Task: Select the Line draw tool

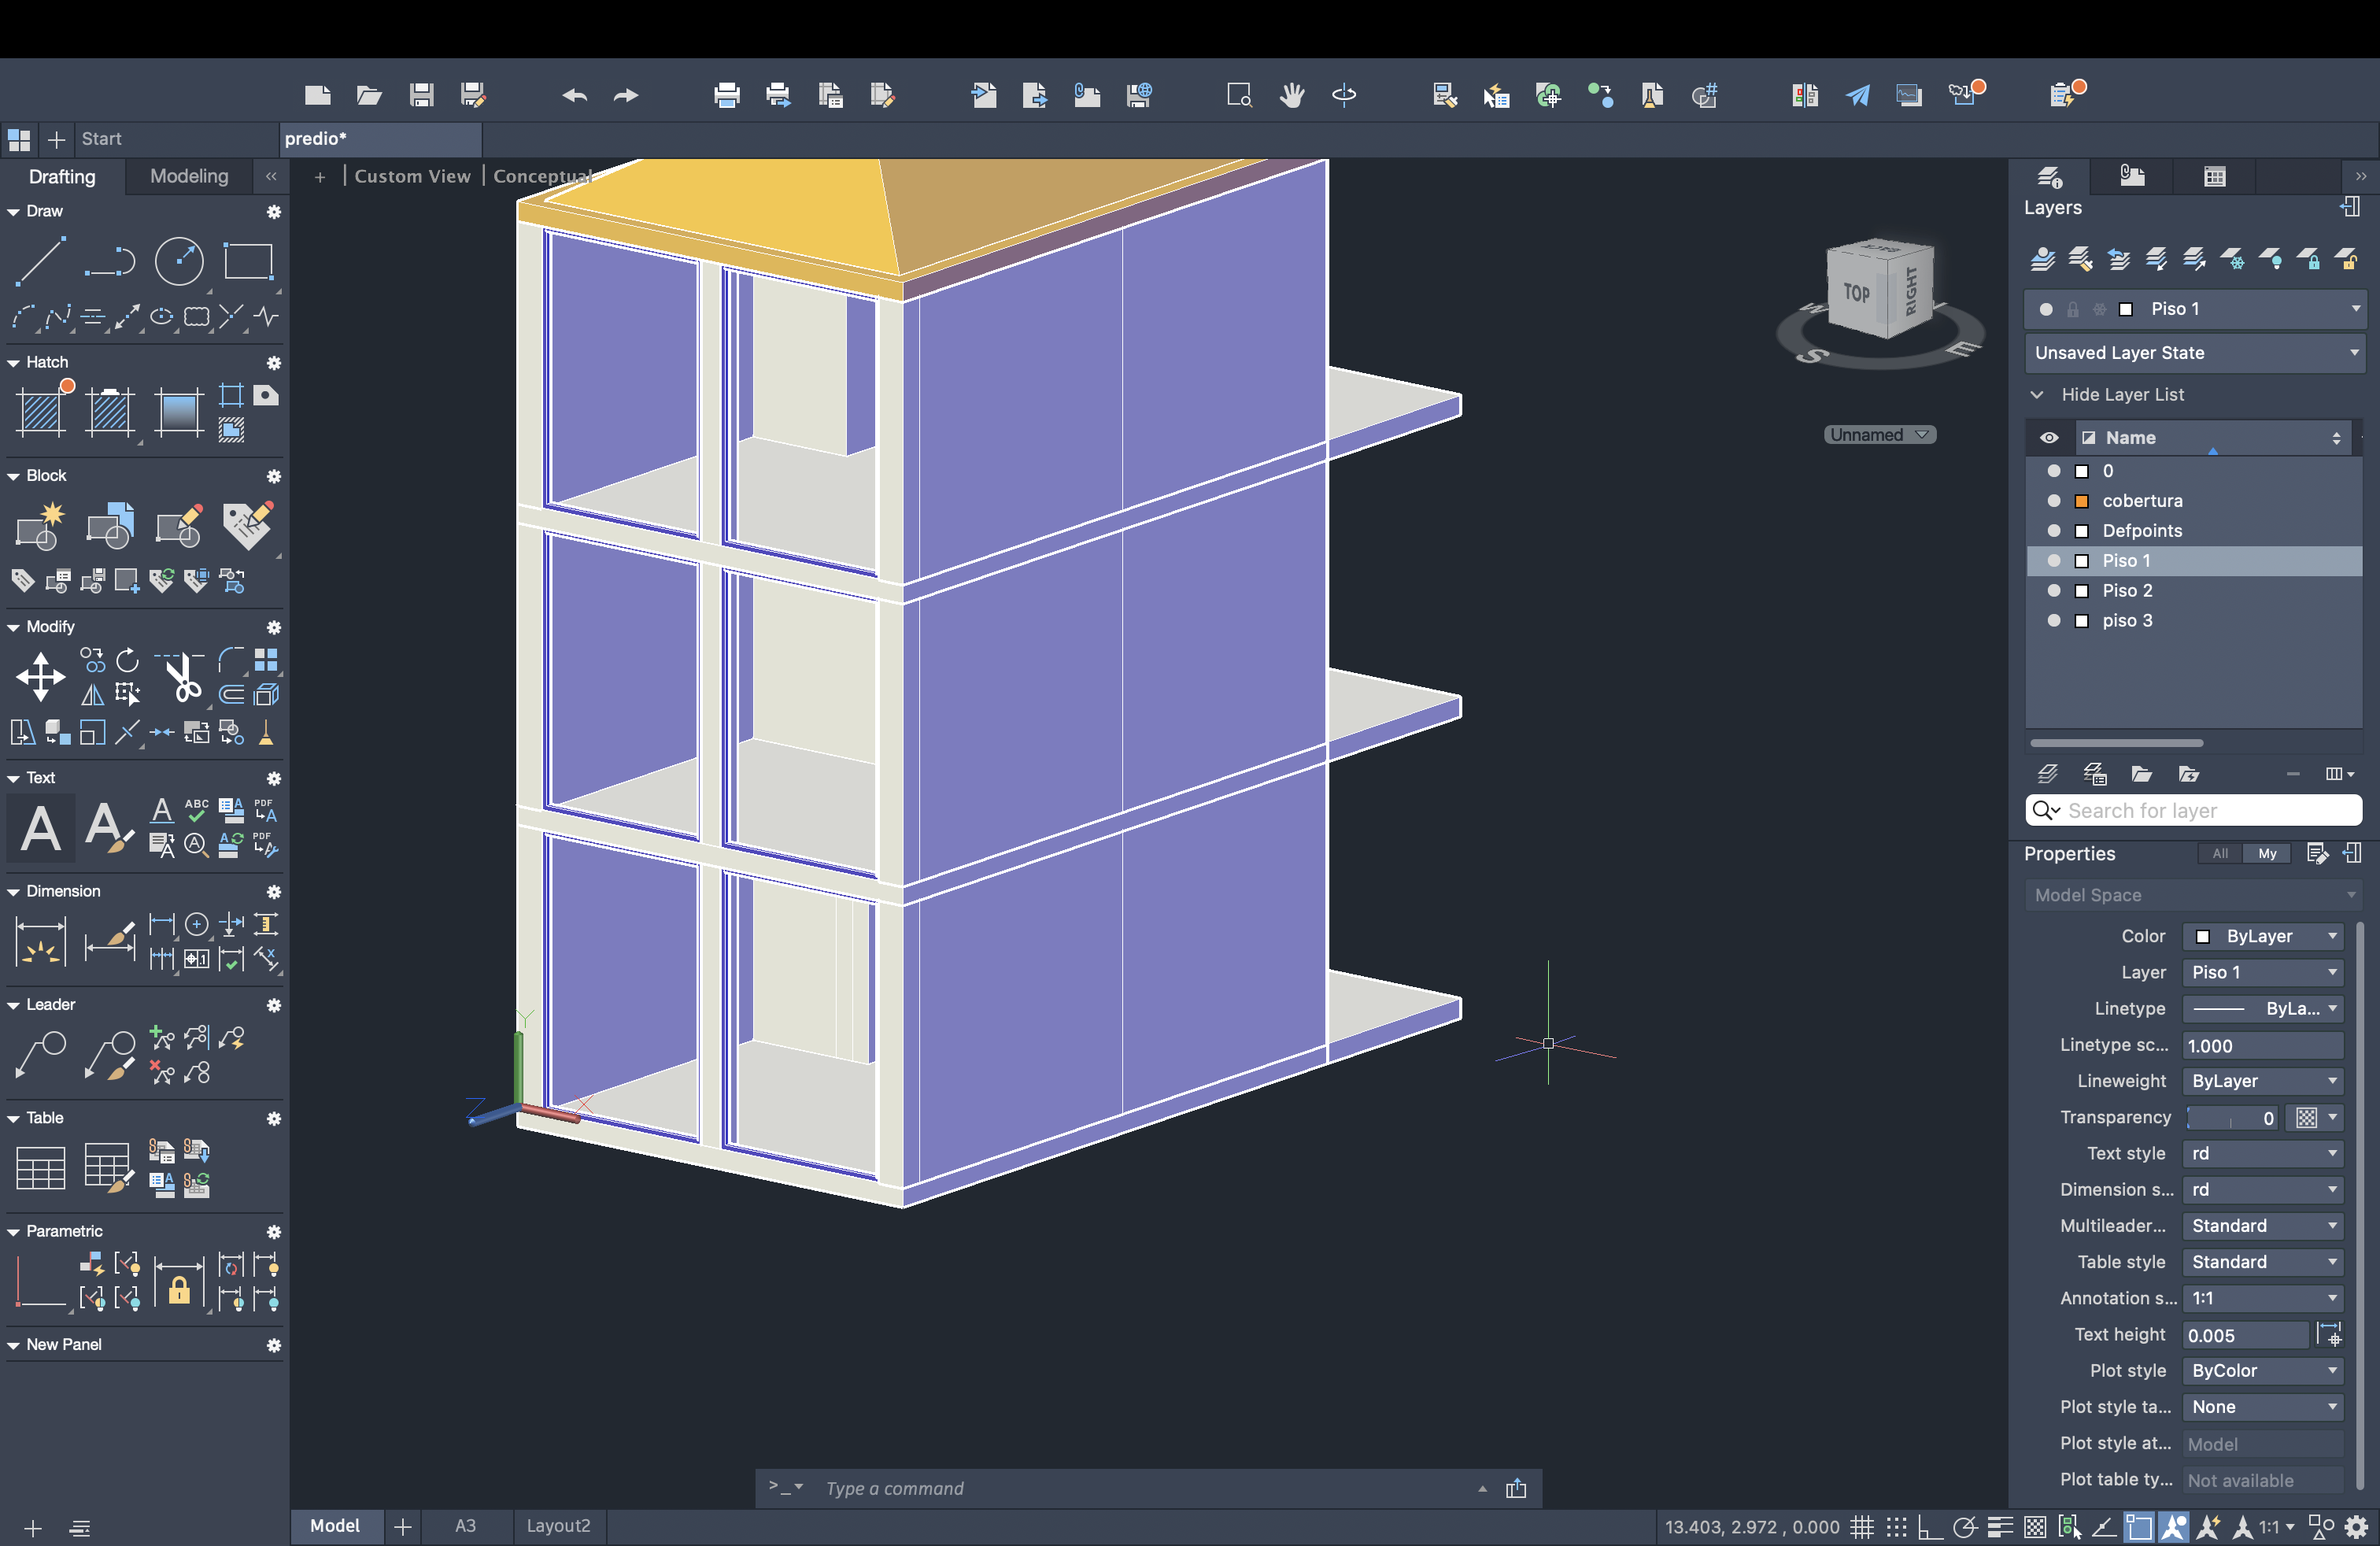Action: pos(40,261)
